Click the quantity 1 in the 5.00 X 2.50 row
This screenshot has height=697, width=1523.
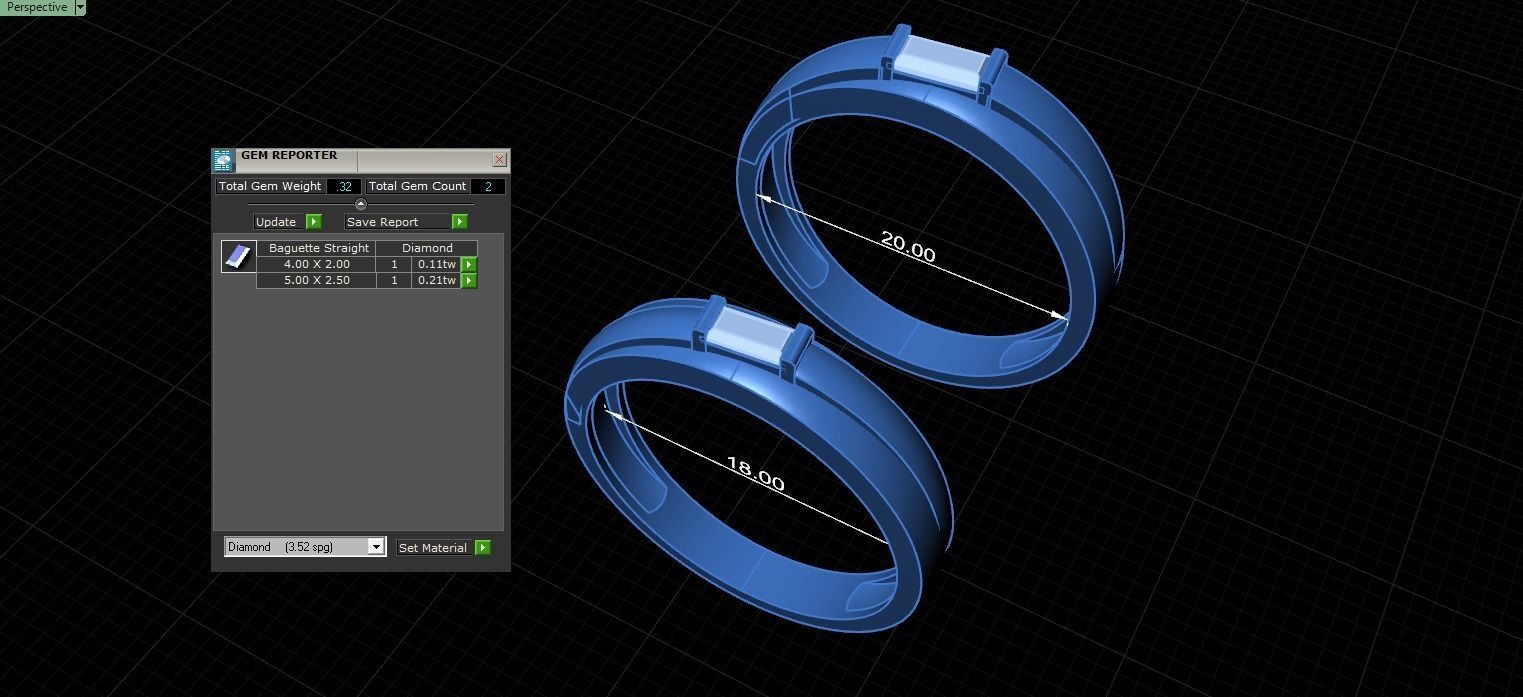[394, 281]
